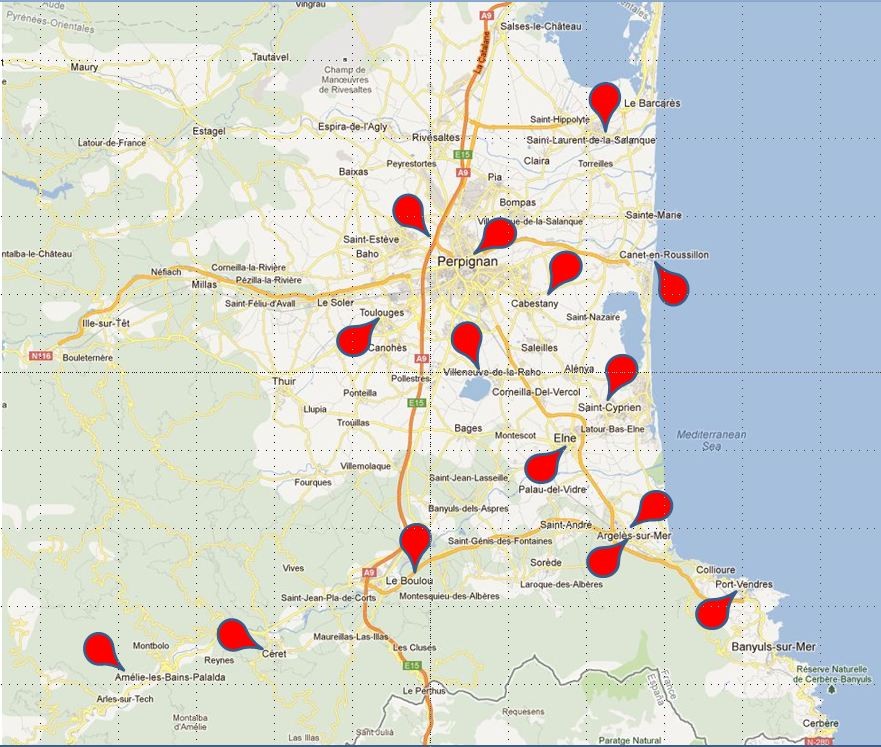Click the red marker near Le Barcarès
Screen dimensions: 881x747
[604, 102]
